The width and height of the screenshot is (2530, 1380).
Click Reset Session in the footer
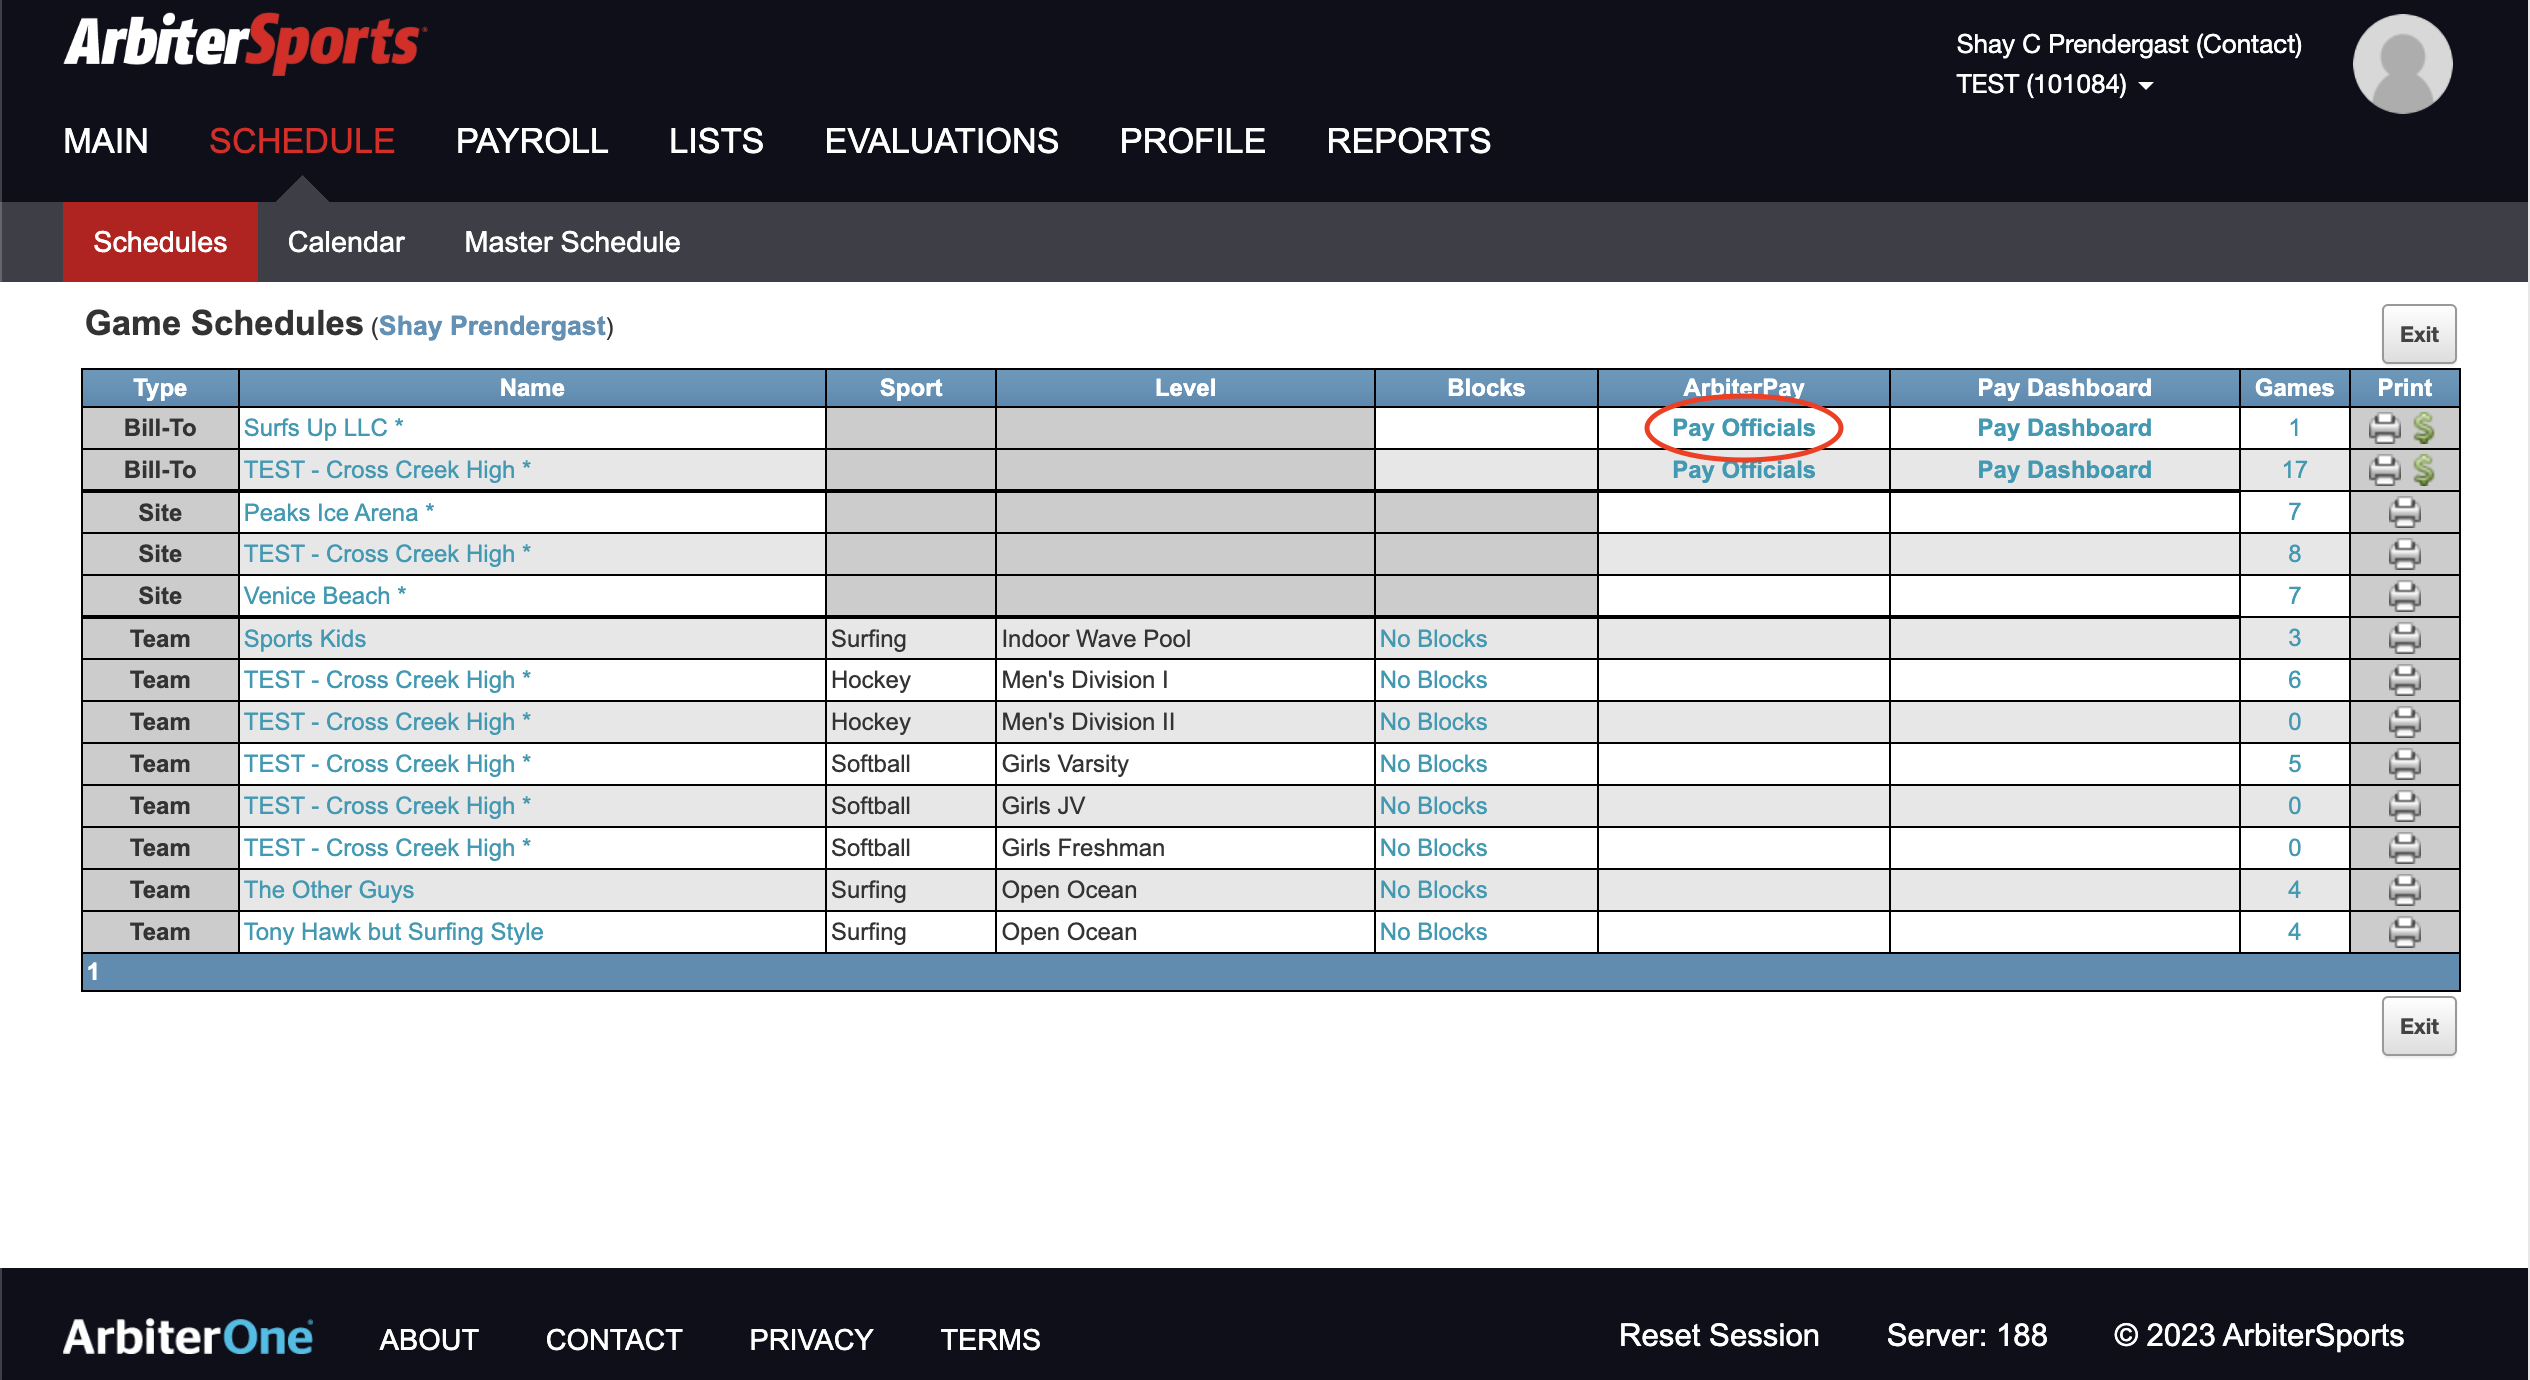(x=1719, y=1336)
